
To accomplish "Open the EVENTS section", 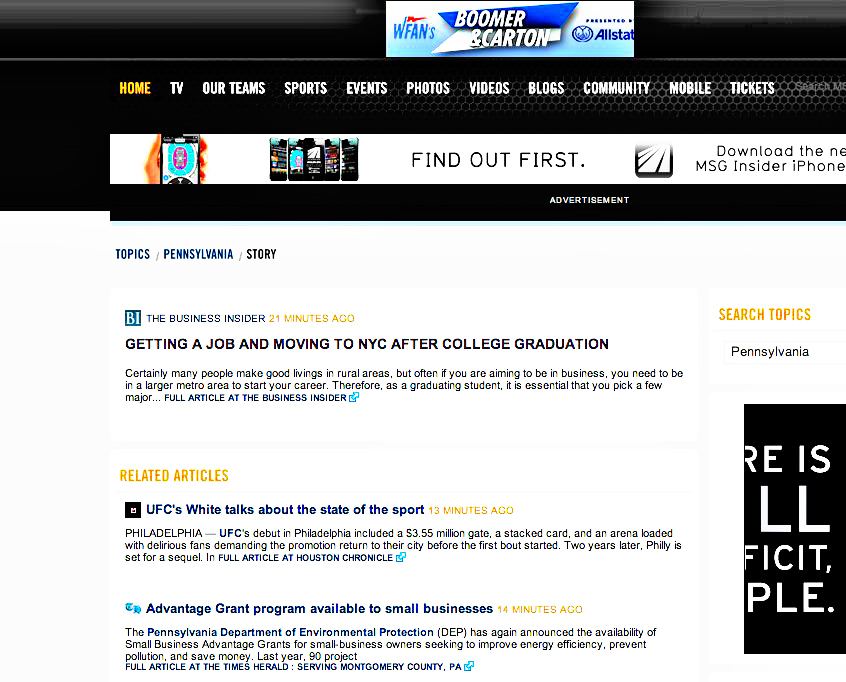I will click(x=366, y=88).
